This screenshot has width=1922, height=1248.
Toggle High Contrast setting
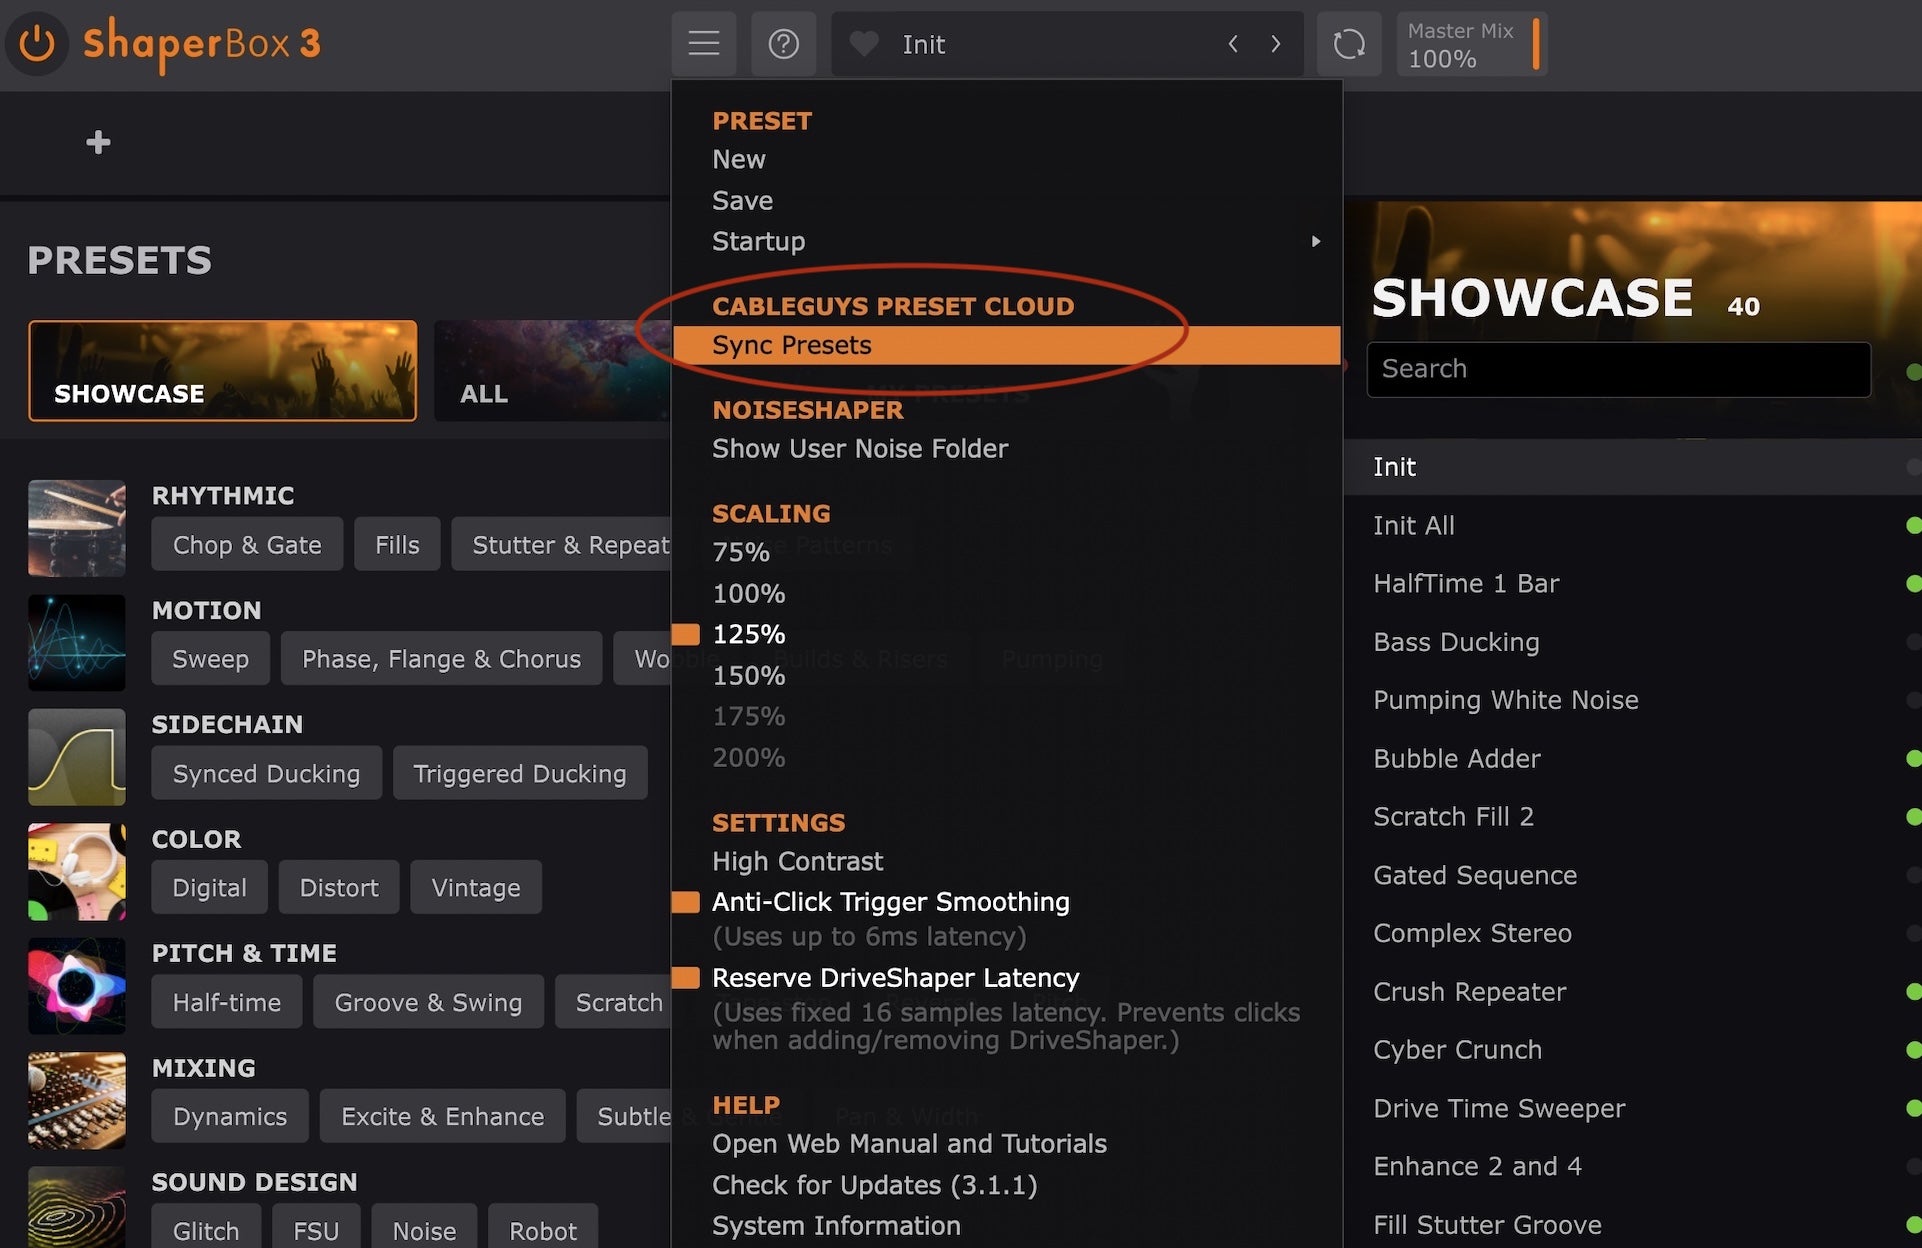click(x=798, y=861)
